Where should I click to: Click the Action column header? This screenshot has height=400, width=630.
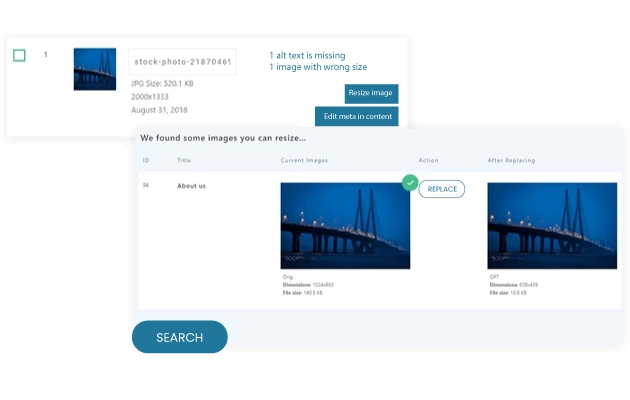428,160
